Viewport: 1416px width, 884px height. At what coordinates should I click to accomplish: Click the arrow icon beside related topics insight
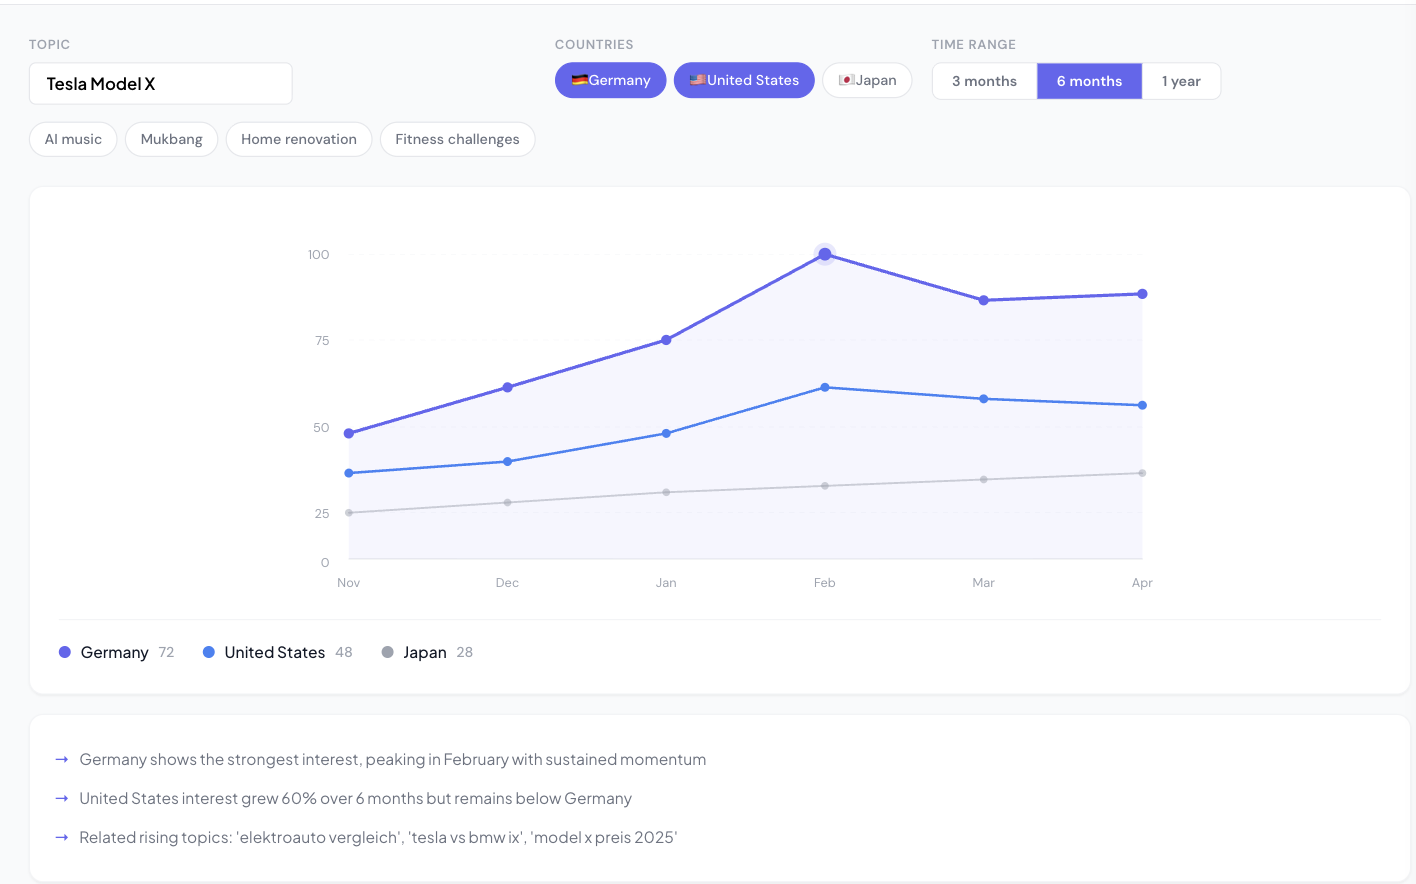[61, 837]
